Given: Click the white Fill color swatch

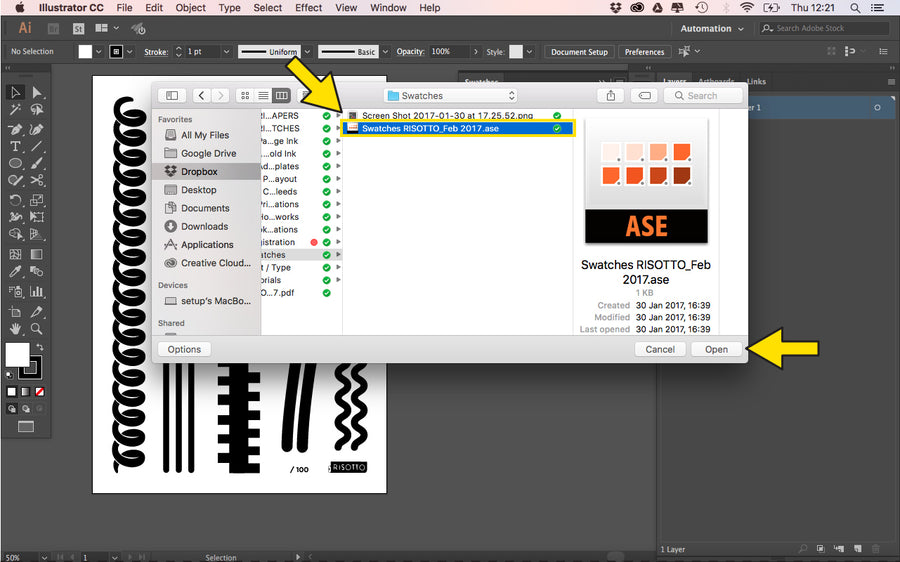Looking at the screenshot, I should point(17,354).
